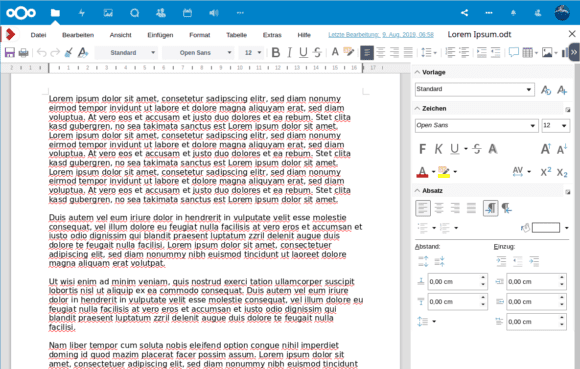Toggle strikethrough in the toolbar

pyautogui.click(x=317, y=53)
